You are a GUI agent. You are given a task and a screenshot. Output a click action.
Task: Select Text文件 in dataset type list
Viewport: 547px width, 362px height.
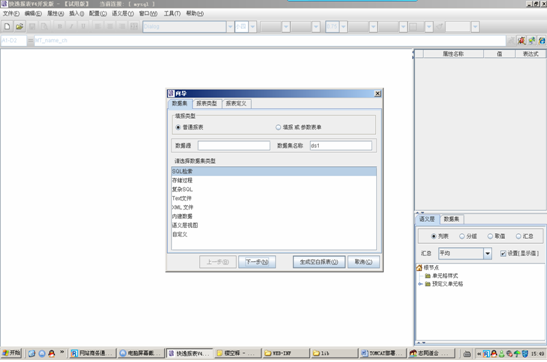tap(274, 198)
